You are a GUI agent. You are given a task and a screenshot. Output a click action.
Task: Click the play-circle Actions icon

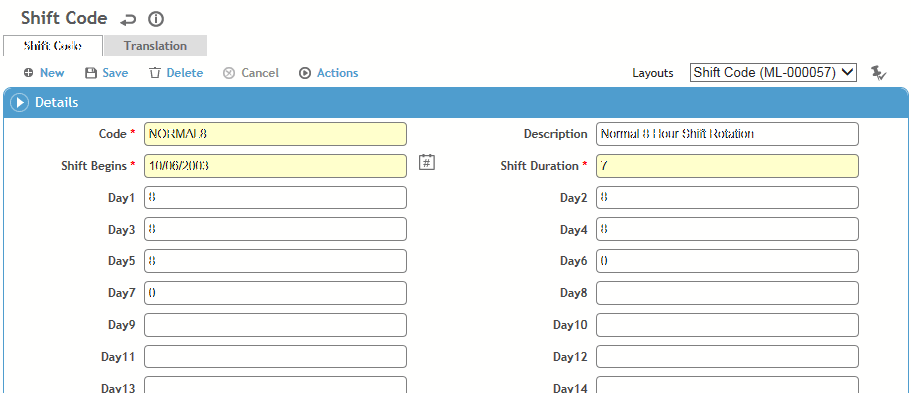[305, 73]
